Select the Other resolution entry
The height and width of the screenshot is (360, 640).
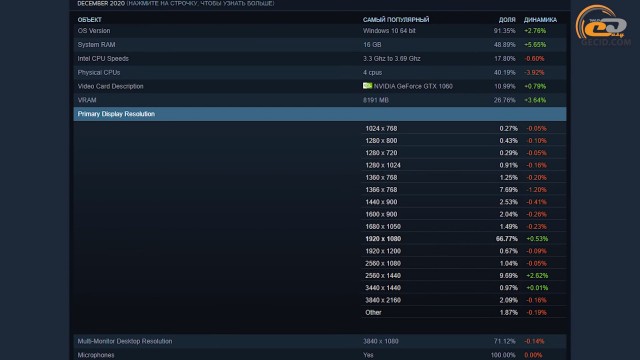click(x=373, y=313)
